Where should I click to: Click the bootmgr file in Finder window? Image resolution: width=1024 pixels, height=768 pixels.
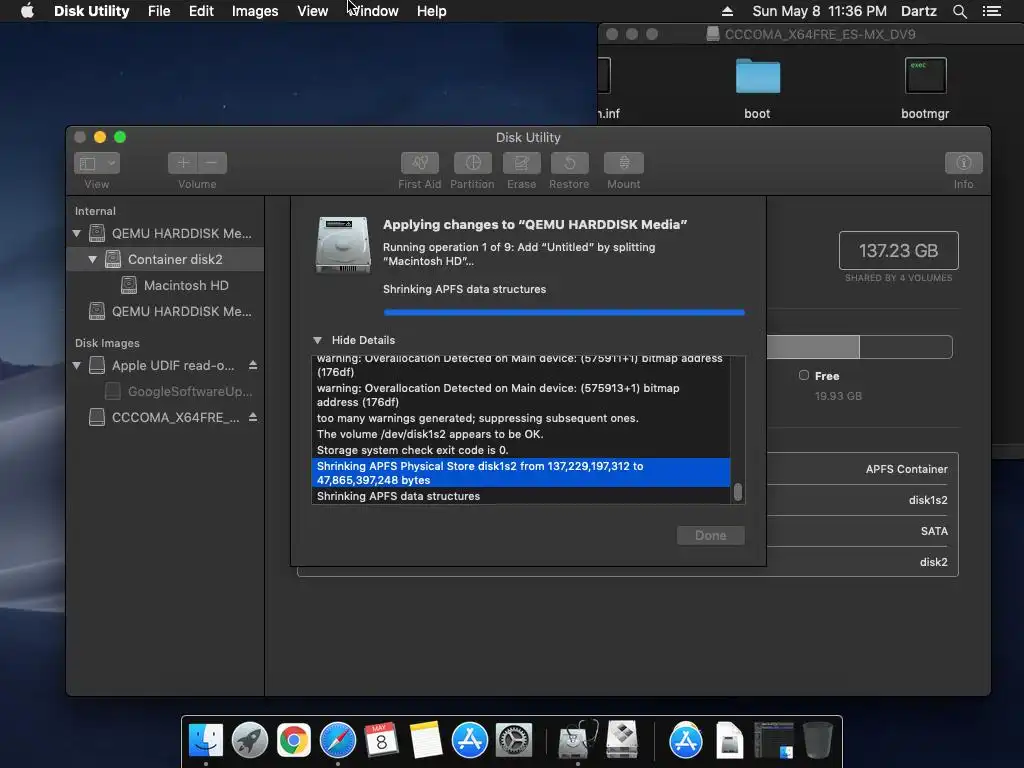[x=925, y=76]
